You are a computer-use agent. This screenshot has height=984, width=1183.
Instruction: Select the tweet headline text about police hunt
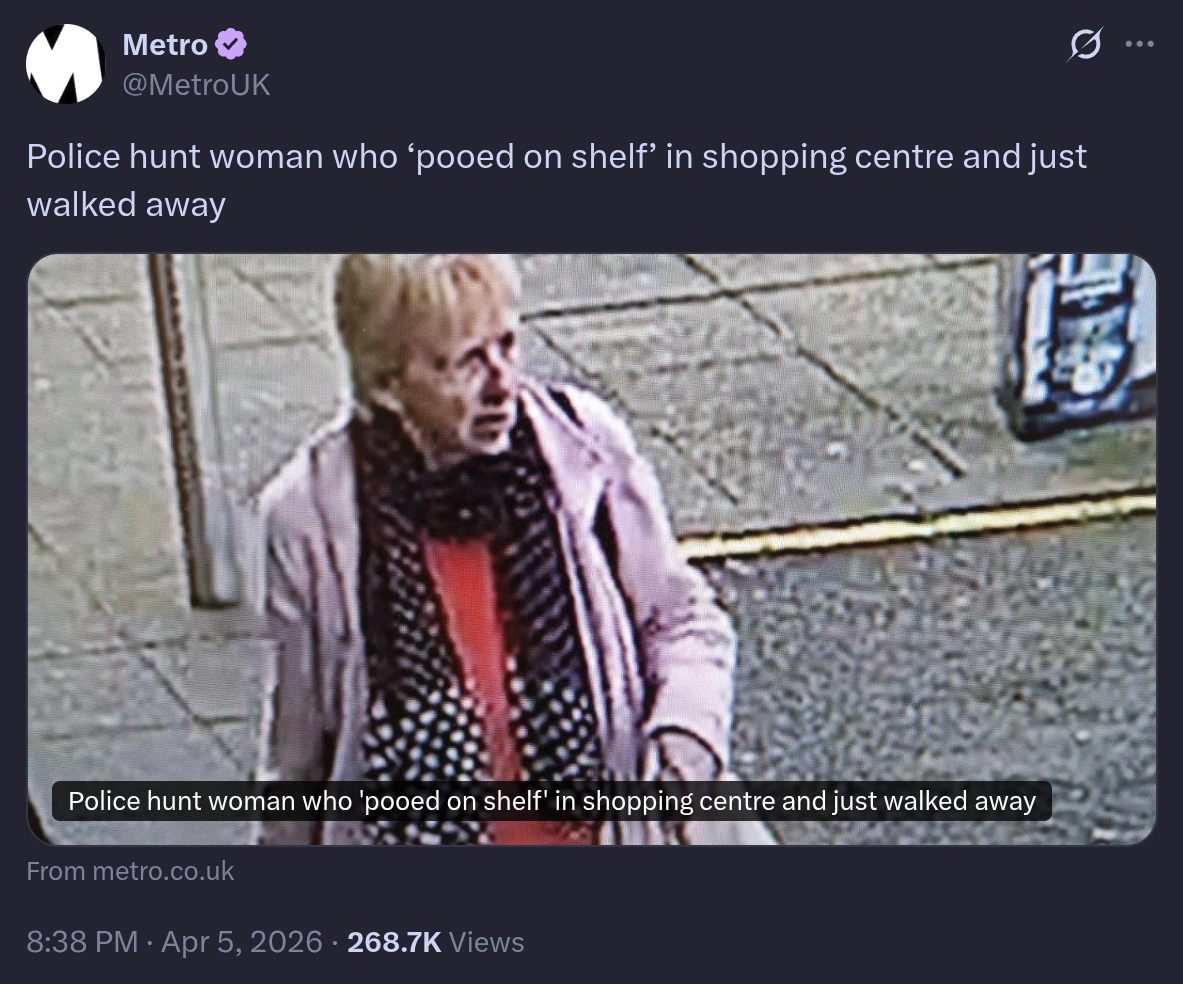[556, 180]
